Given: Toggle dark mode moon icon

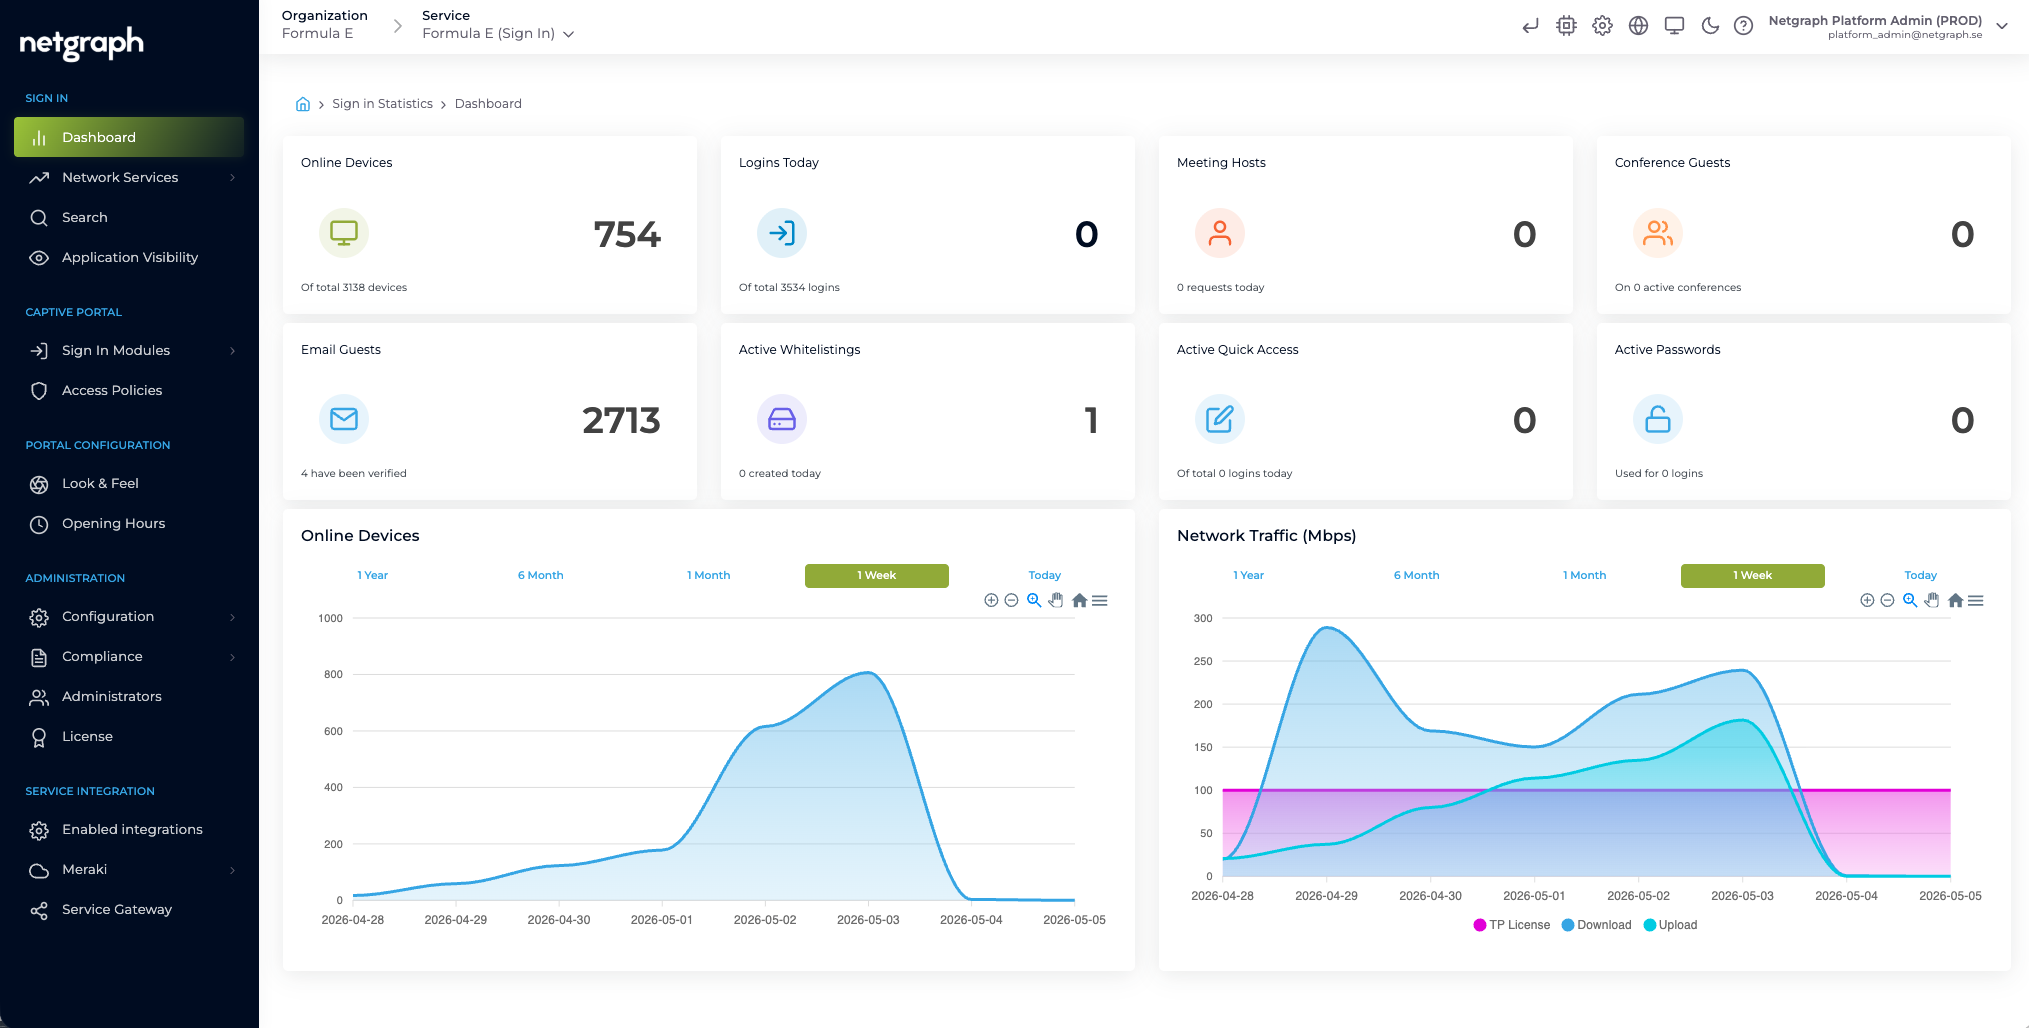Looking at the screenshot, I should (x=1710, y=26).
